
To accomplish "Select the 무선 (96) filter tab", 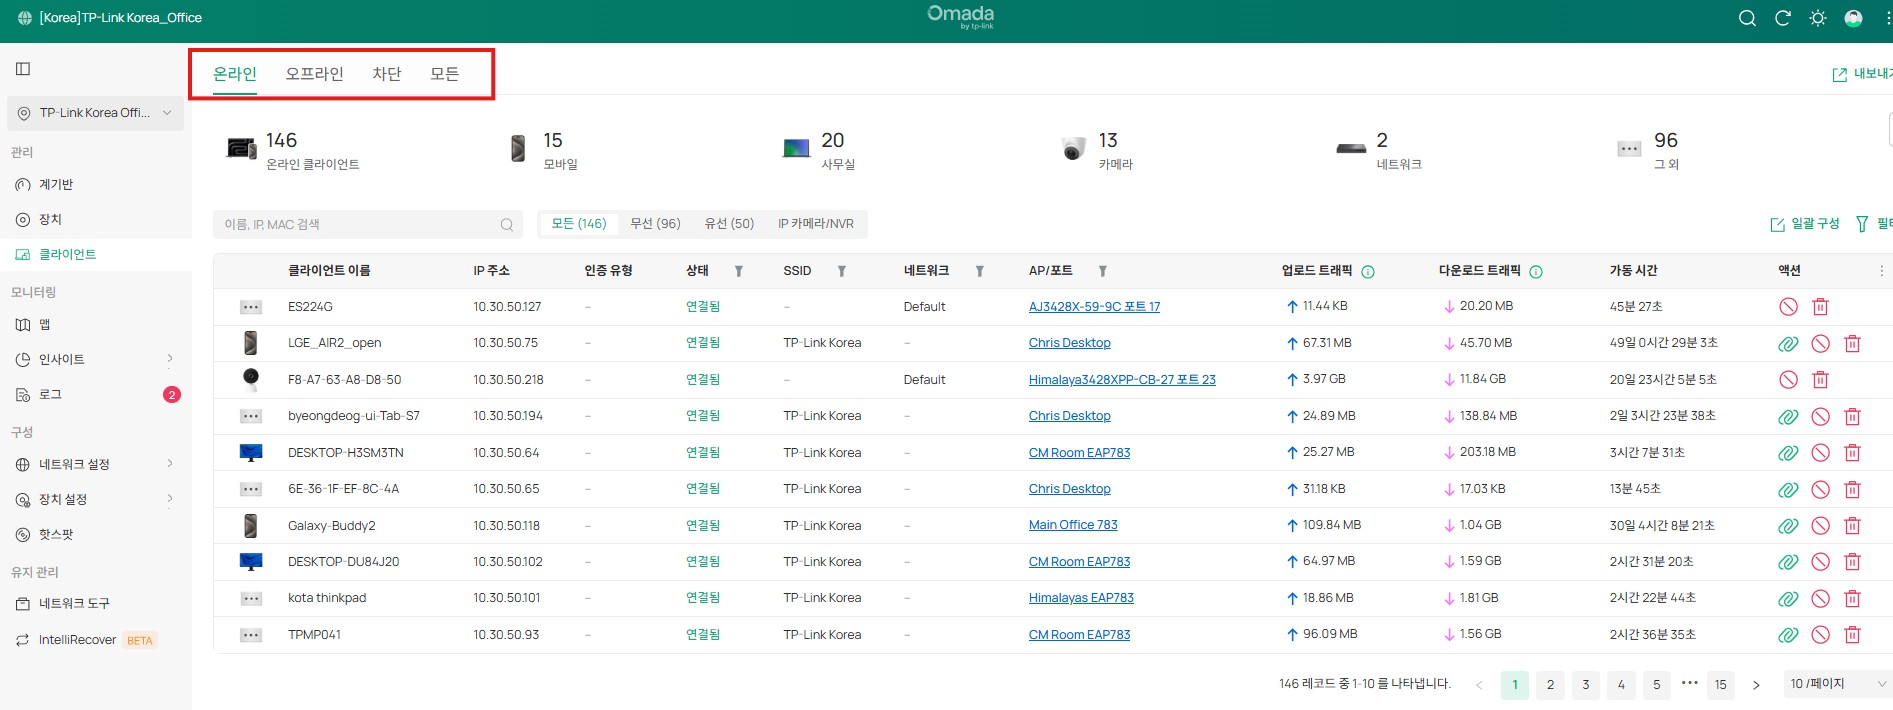I will (x=655, y=224).
